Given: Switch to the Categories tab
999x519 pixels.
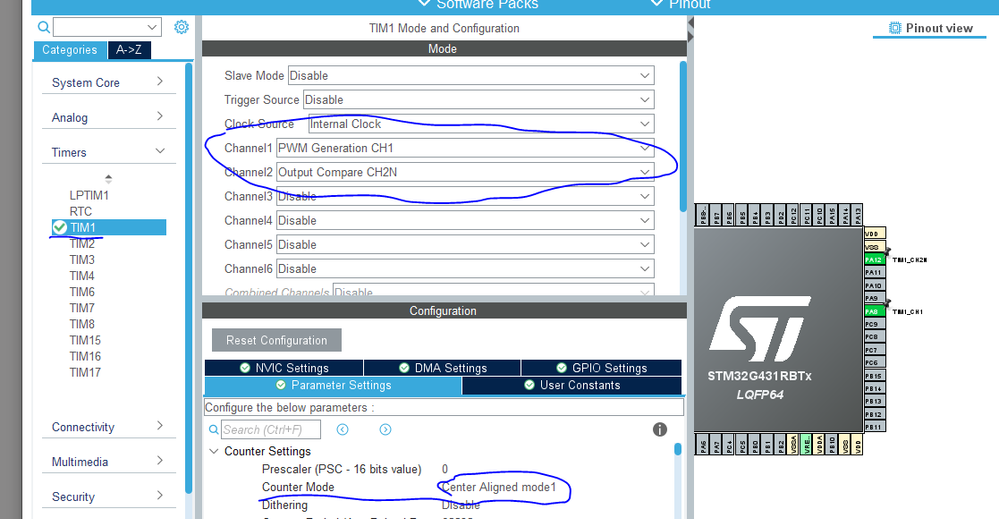Looking at the screenshot, I should (69, 50).
